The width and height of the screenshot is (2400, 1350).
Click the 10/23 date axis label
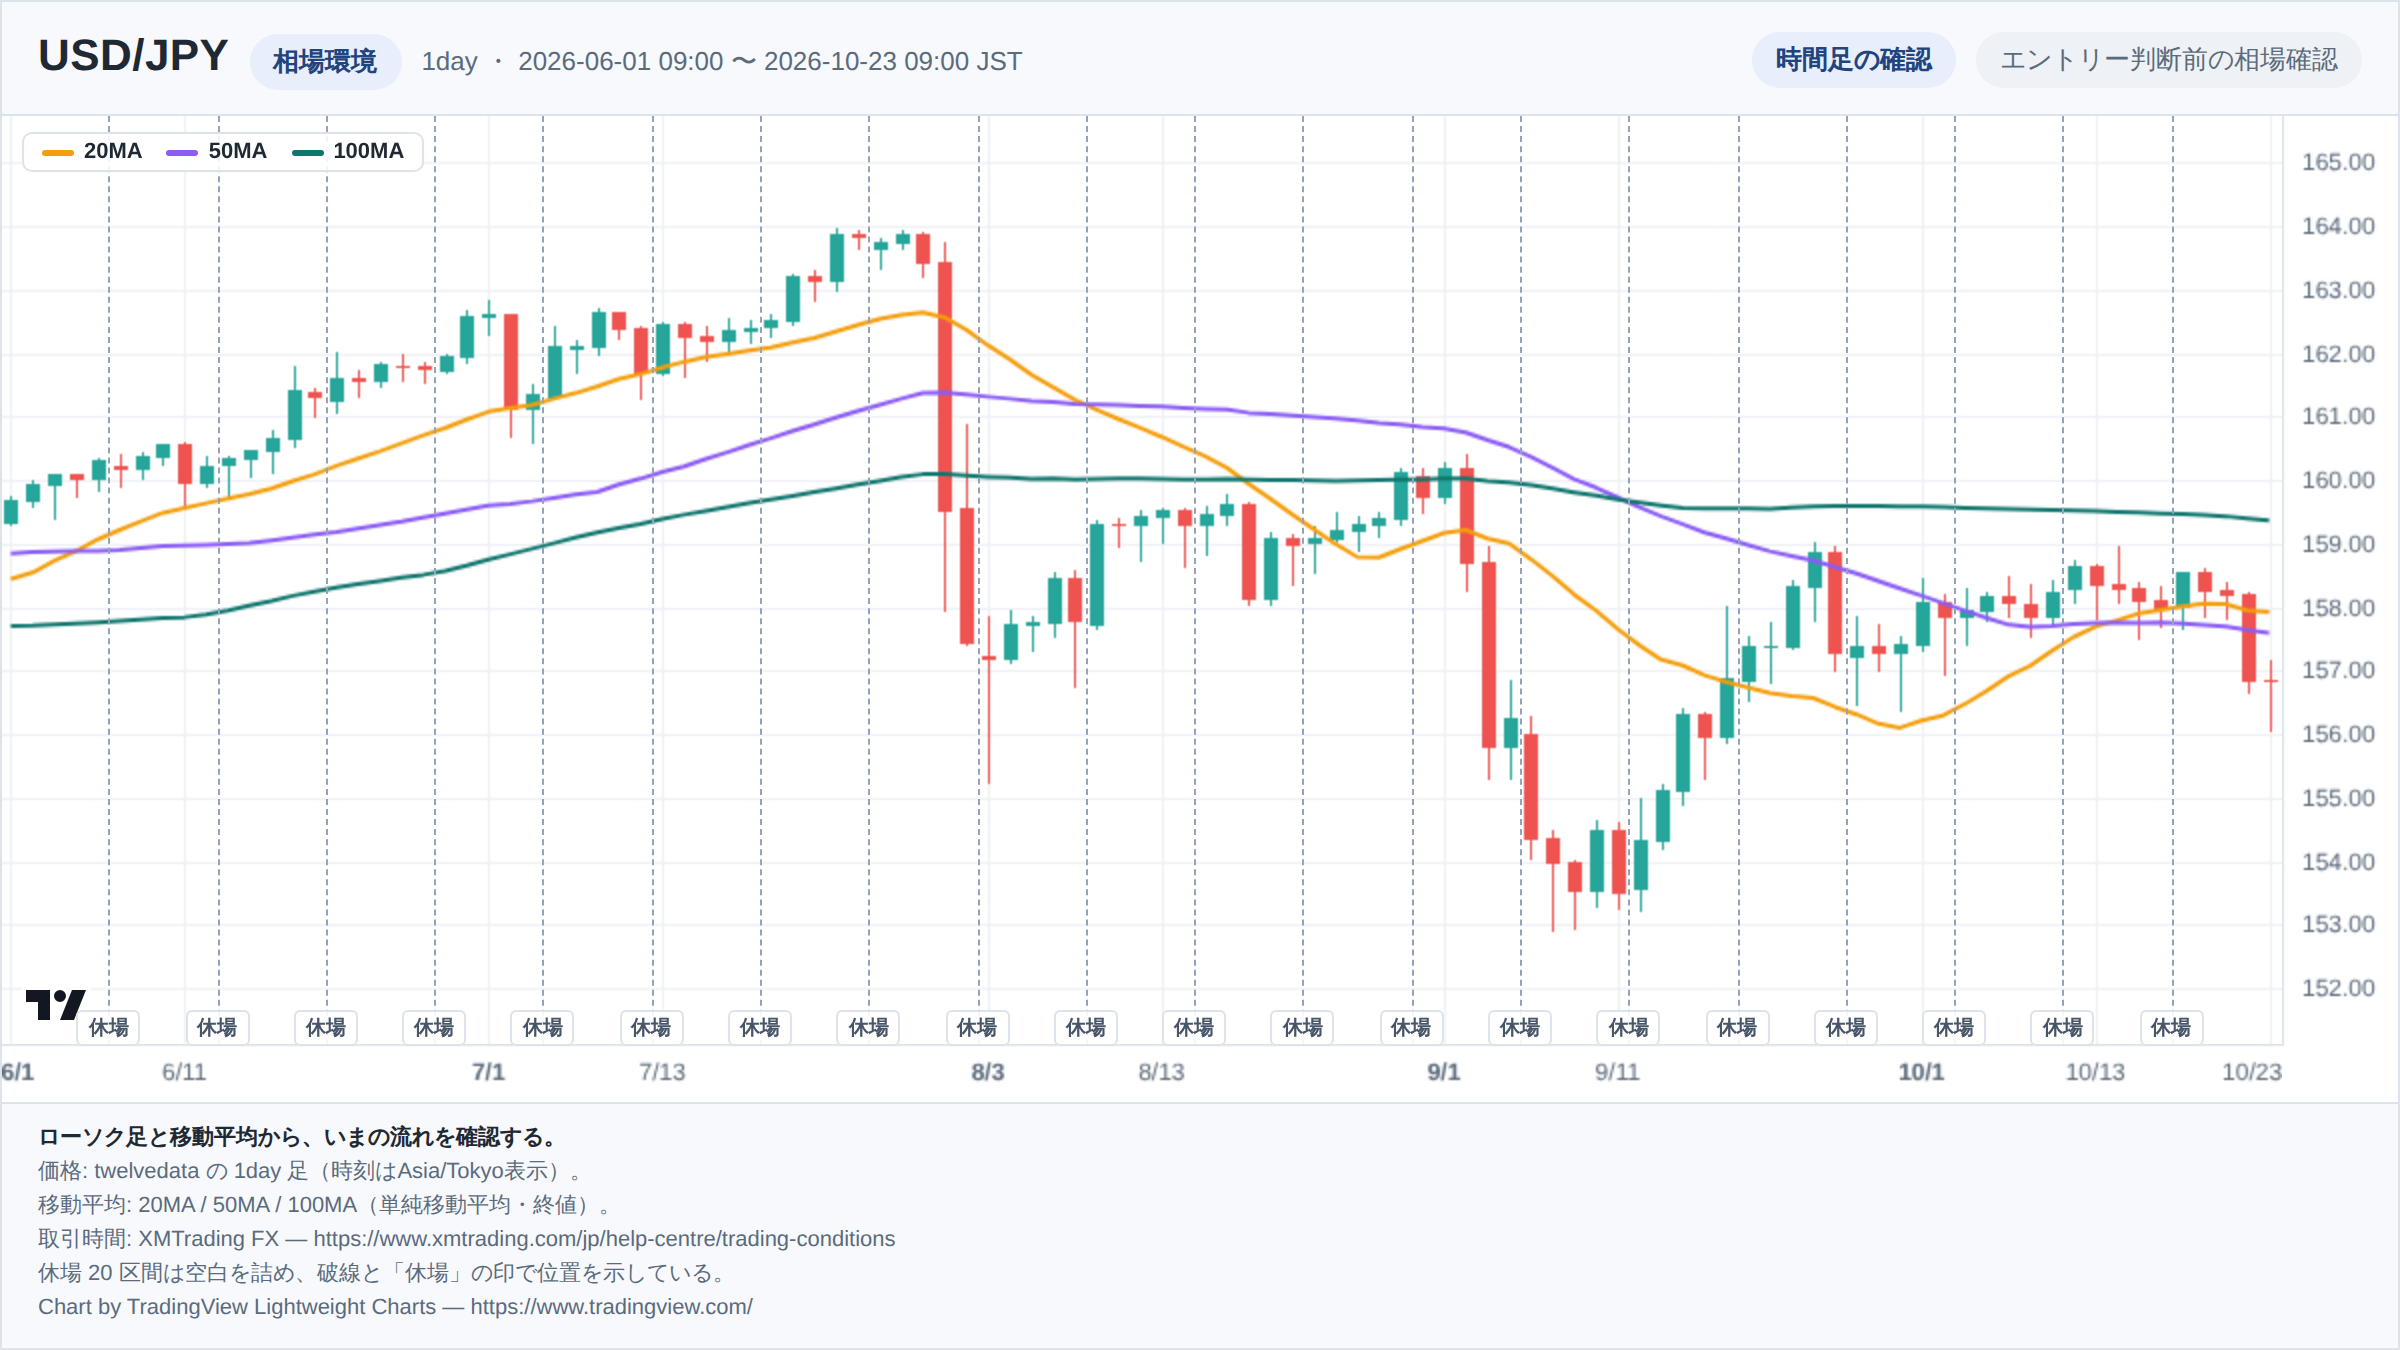2252,1072
